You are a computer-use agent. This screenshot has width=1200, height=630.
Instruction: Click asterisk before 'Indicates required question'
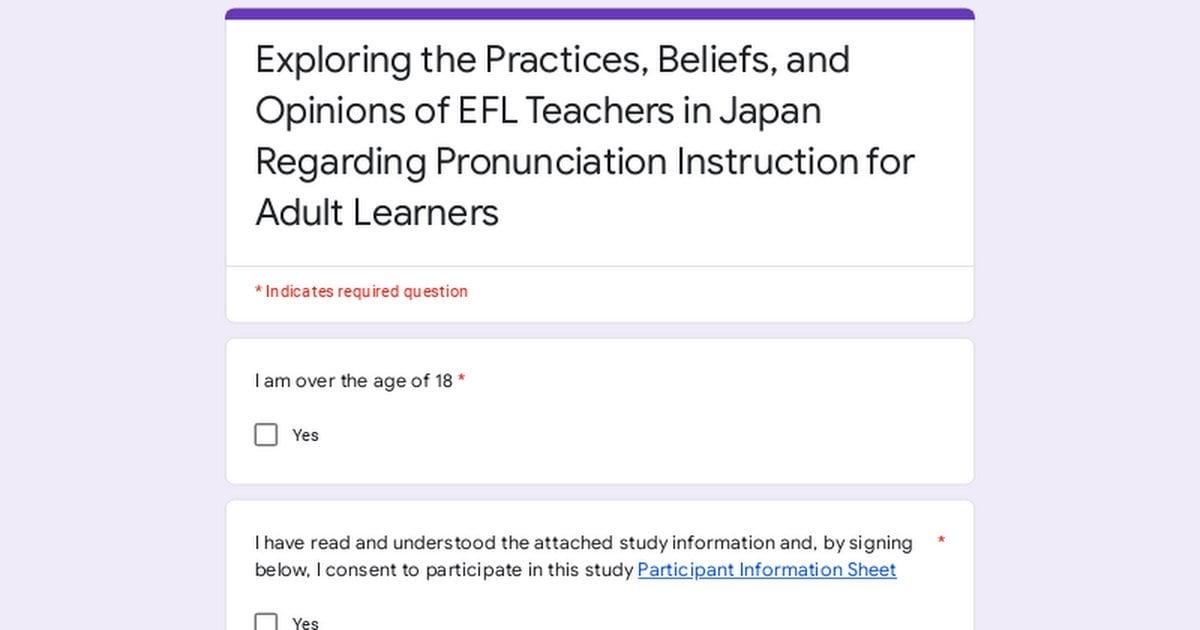tap(258, 292)
